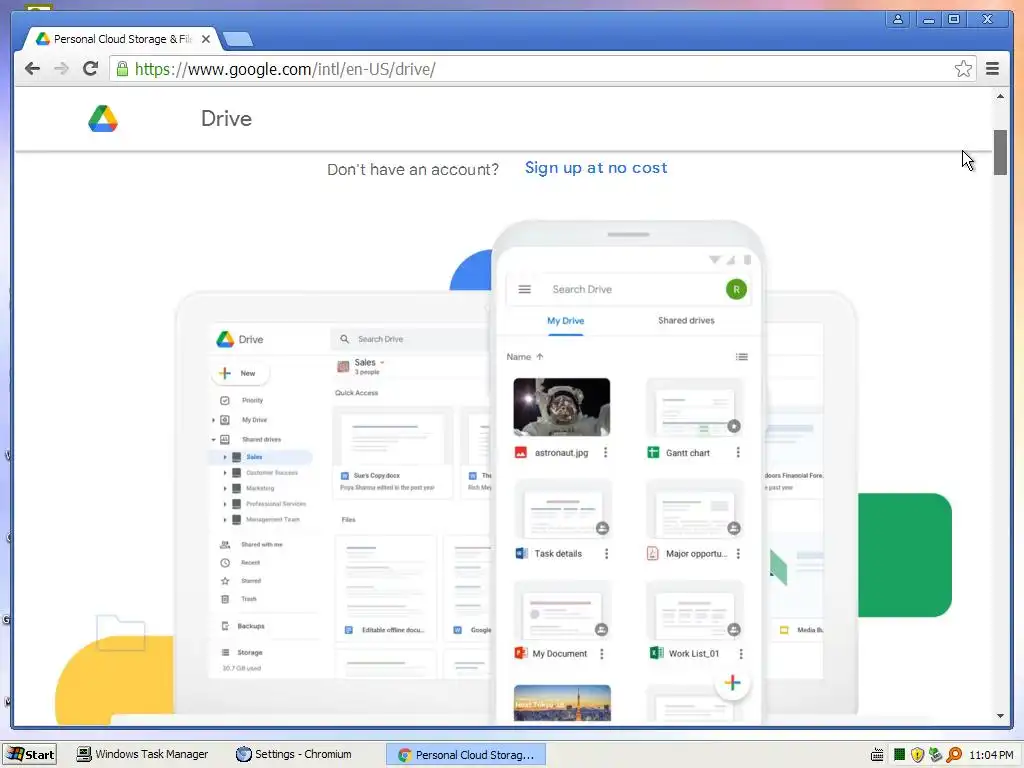The image size is (1024, 768).
Task: Click the orange magnifier tray icon
Action: [x=954, y=755]
